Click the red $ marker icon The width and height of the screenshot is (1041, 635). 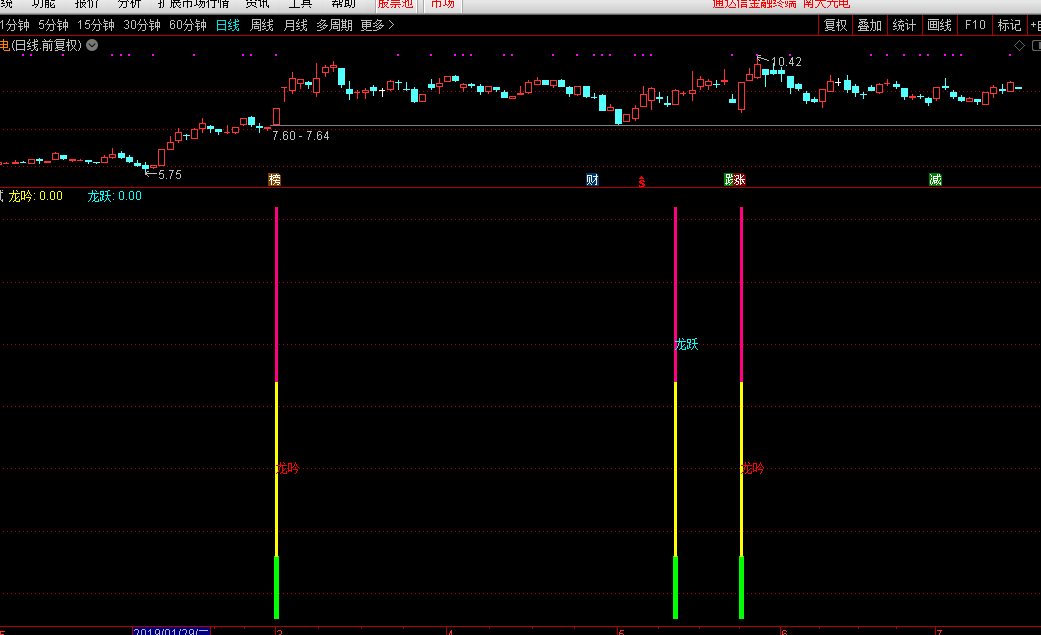click(x=642, y=182)
